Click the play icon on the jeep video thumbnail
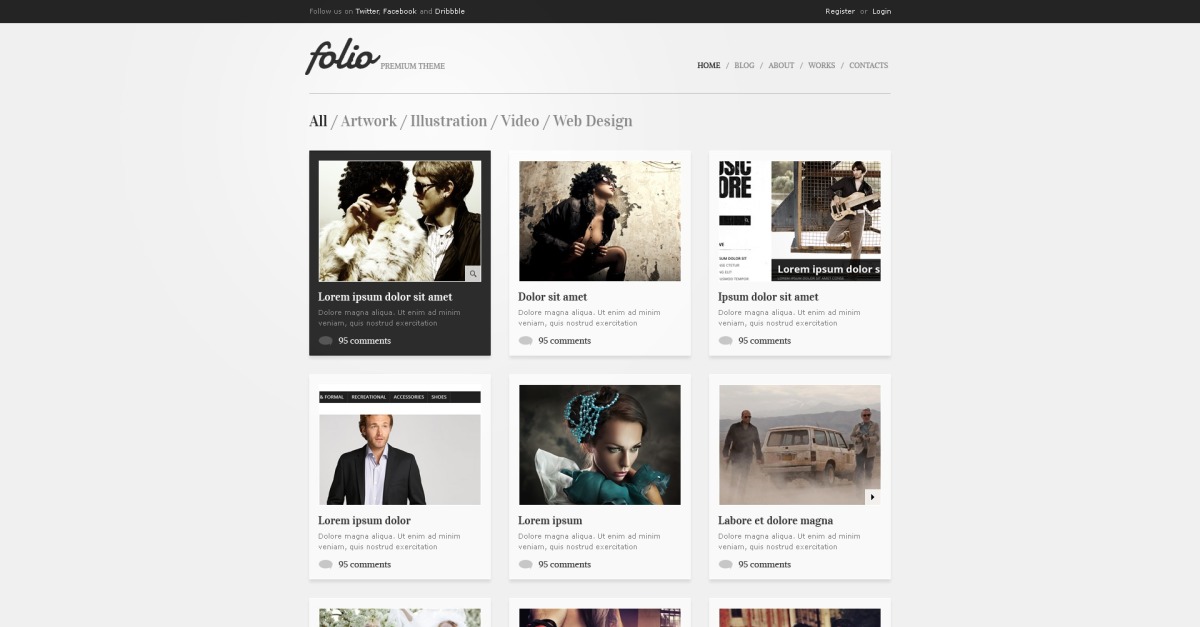This screenshot has width=1200, height=627. point(873,497)
